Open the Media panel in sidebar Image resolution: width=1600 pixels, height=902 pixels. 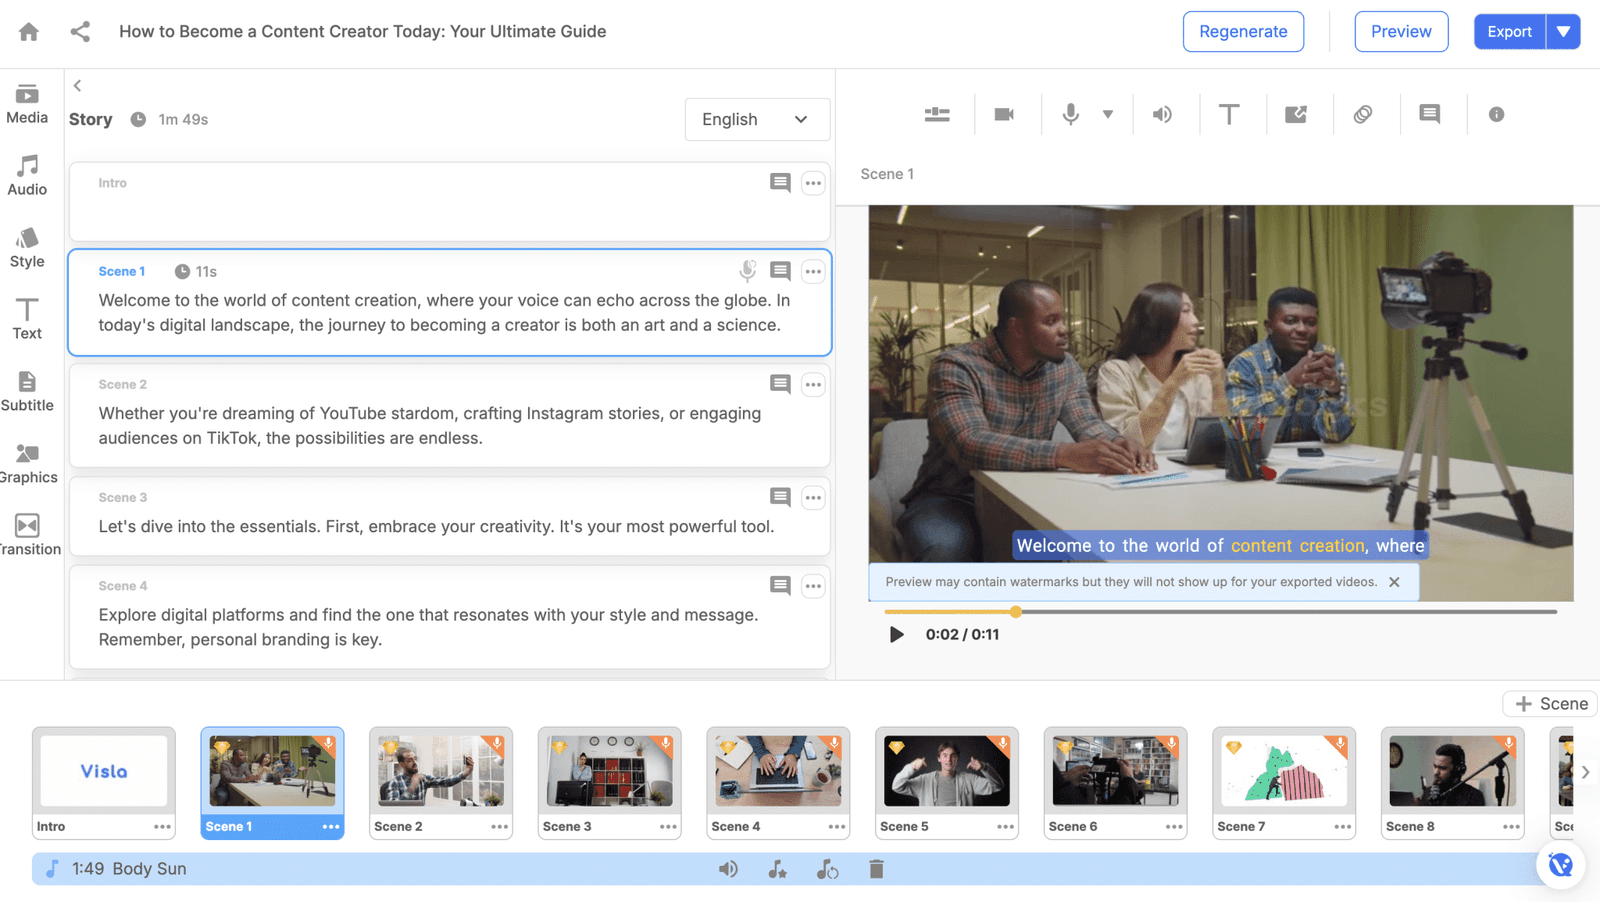(27, 104)
